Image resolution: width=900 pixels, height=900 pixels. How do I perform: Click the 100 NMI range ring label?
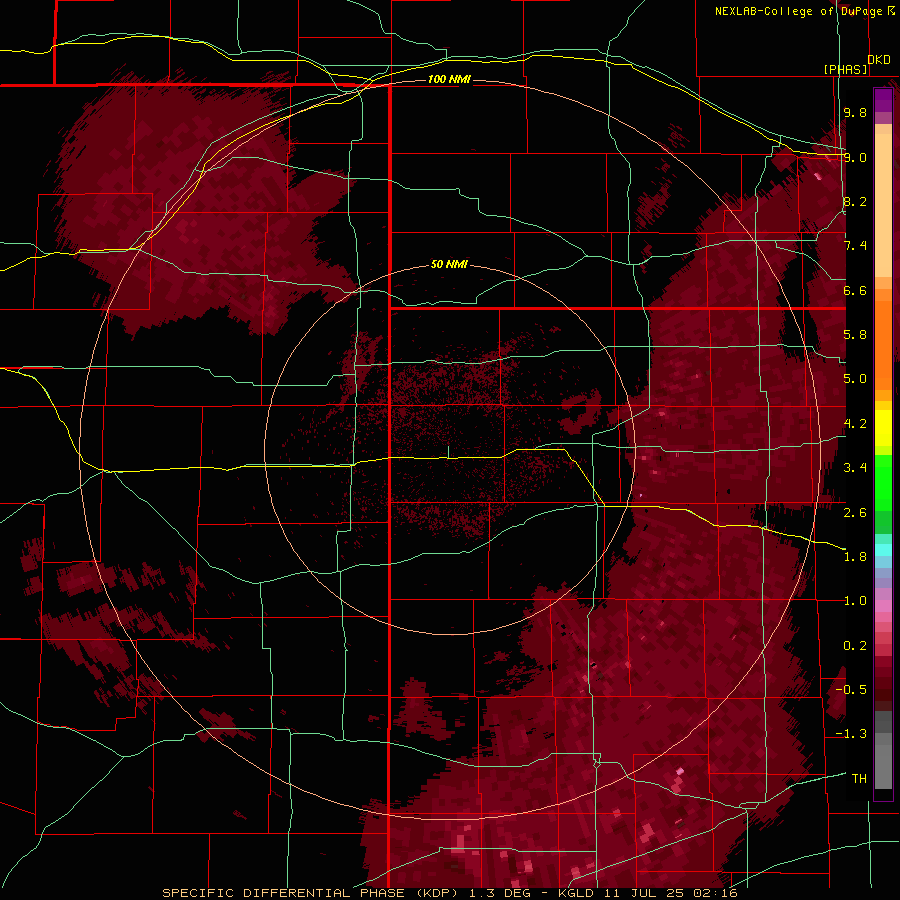[x=449, y=79]
